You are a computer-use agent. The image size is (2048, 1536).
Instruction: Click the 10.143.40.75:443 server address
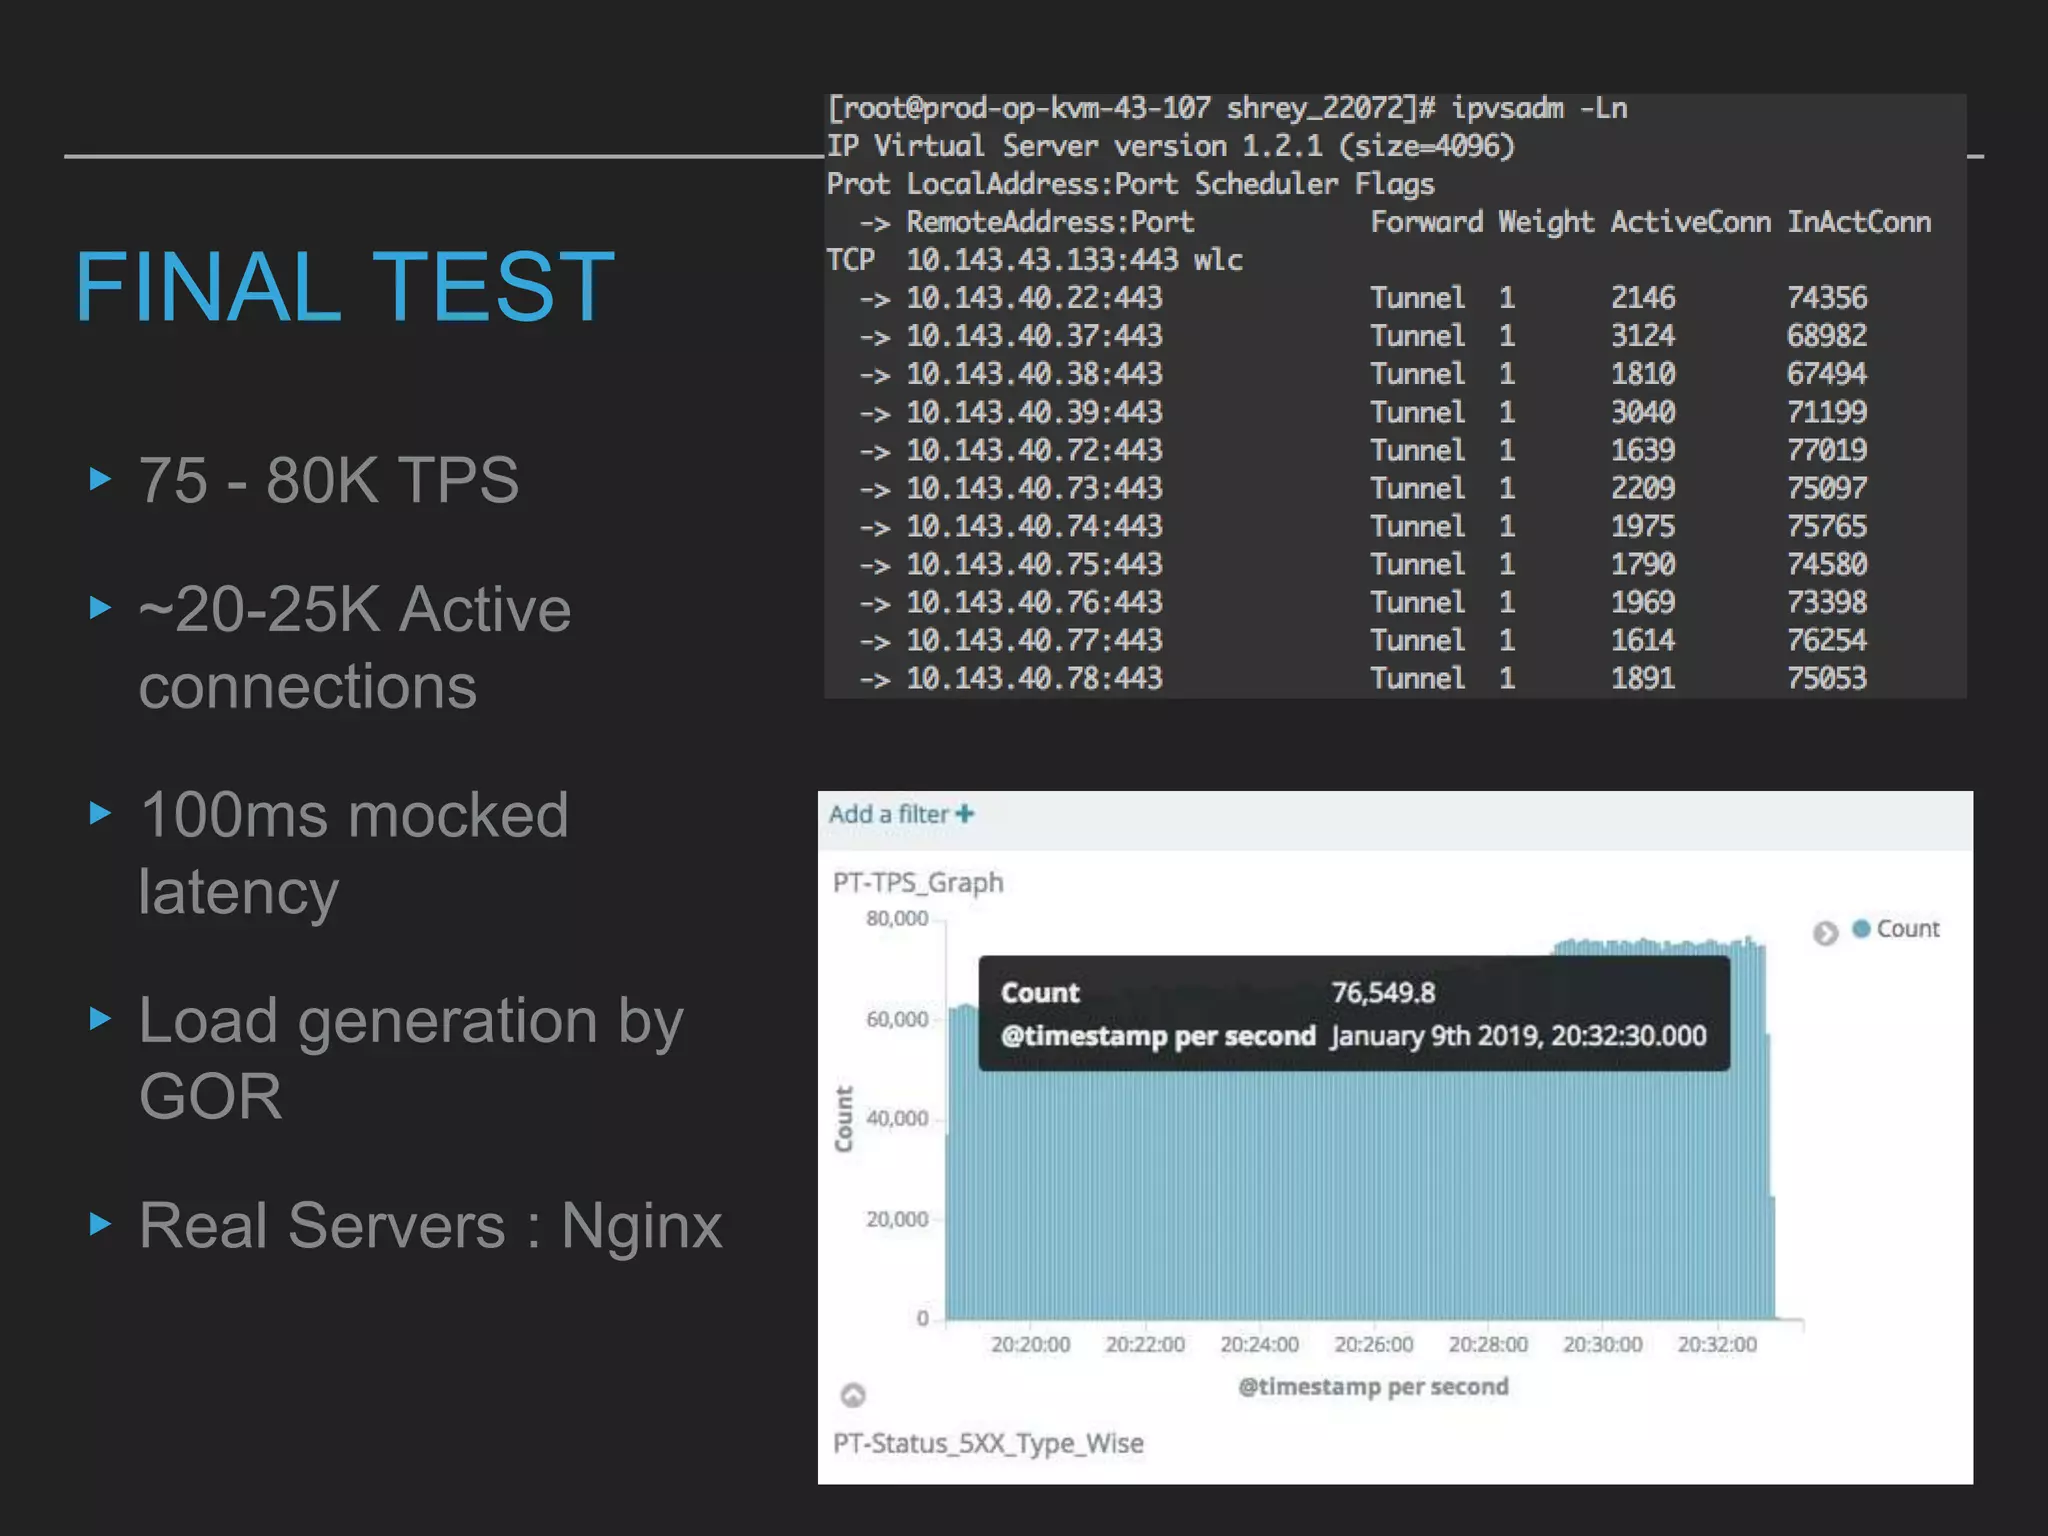tap(1034, 564)
